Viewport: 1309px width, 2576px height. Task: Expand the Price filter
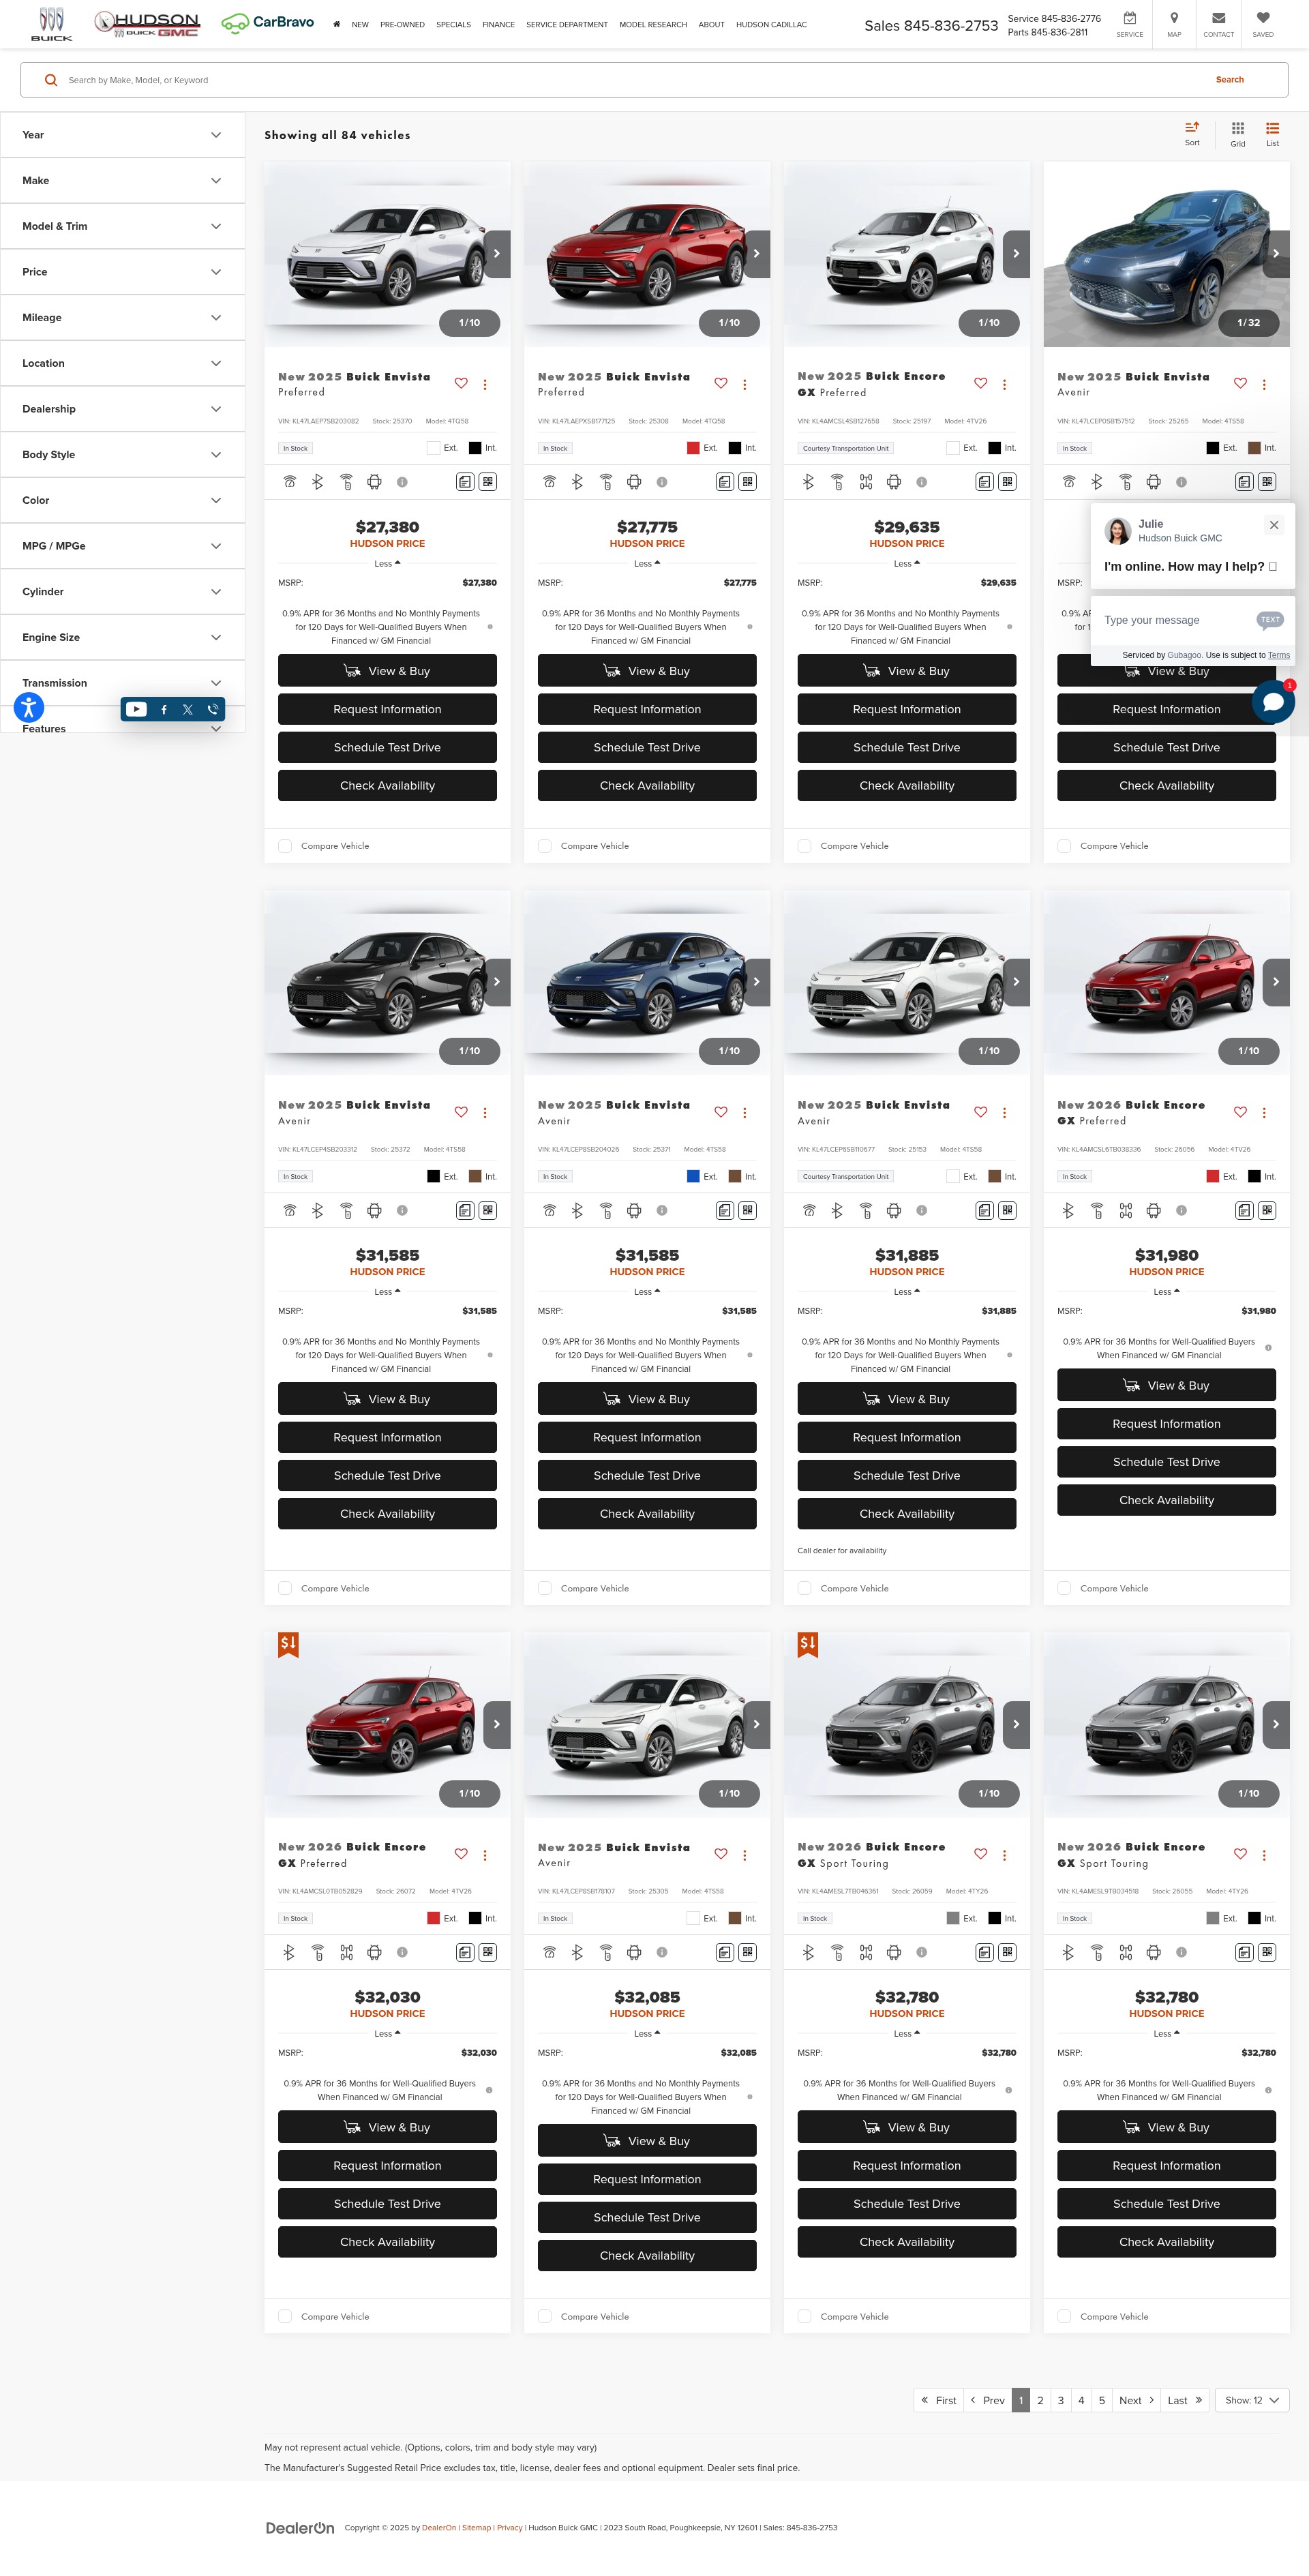click(122, 272)
